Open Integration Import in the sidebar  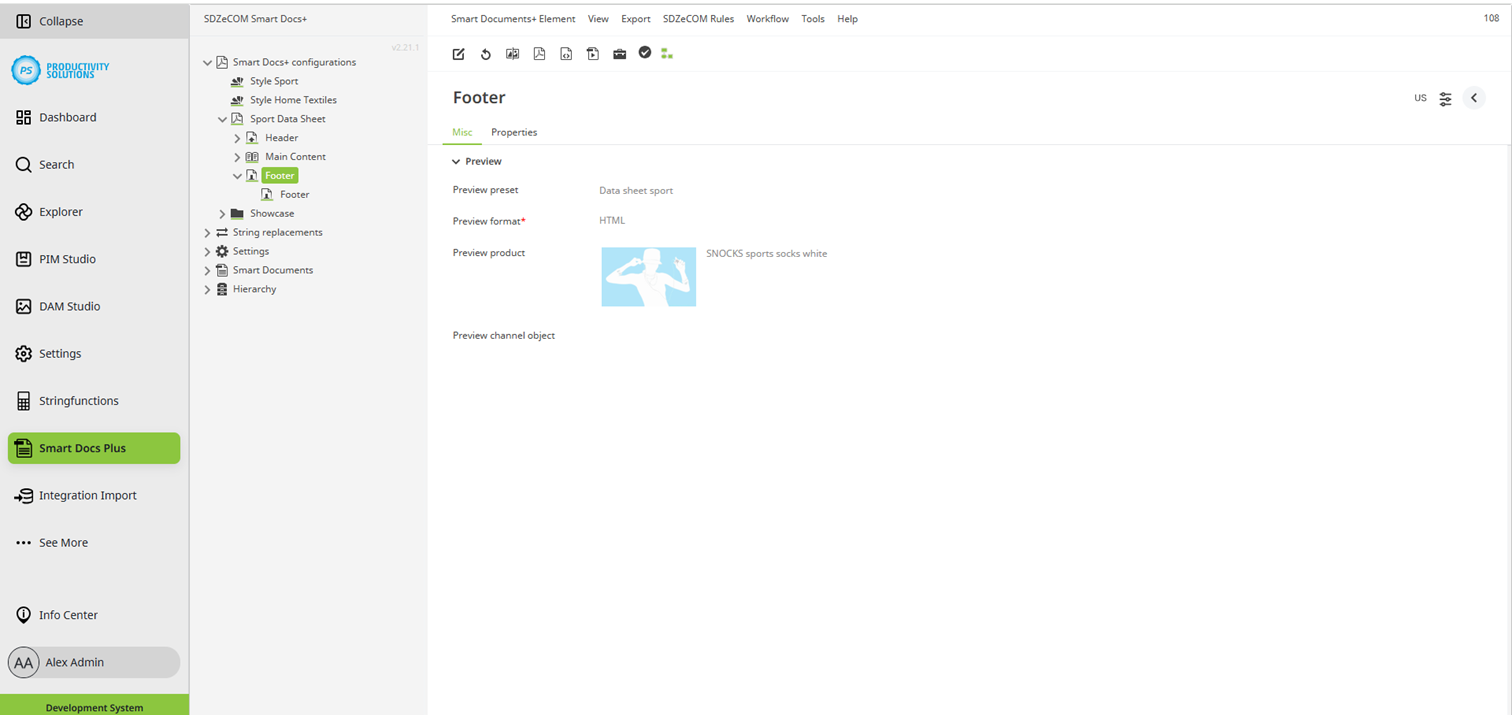click(x=94, y=495)
